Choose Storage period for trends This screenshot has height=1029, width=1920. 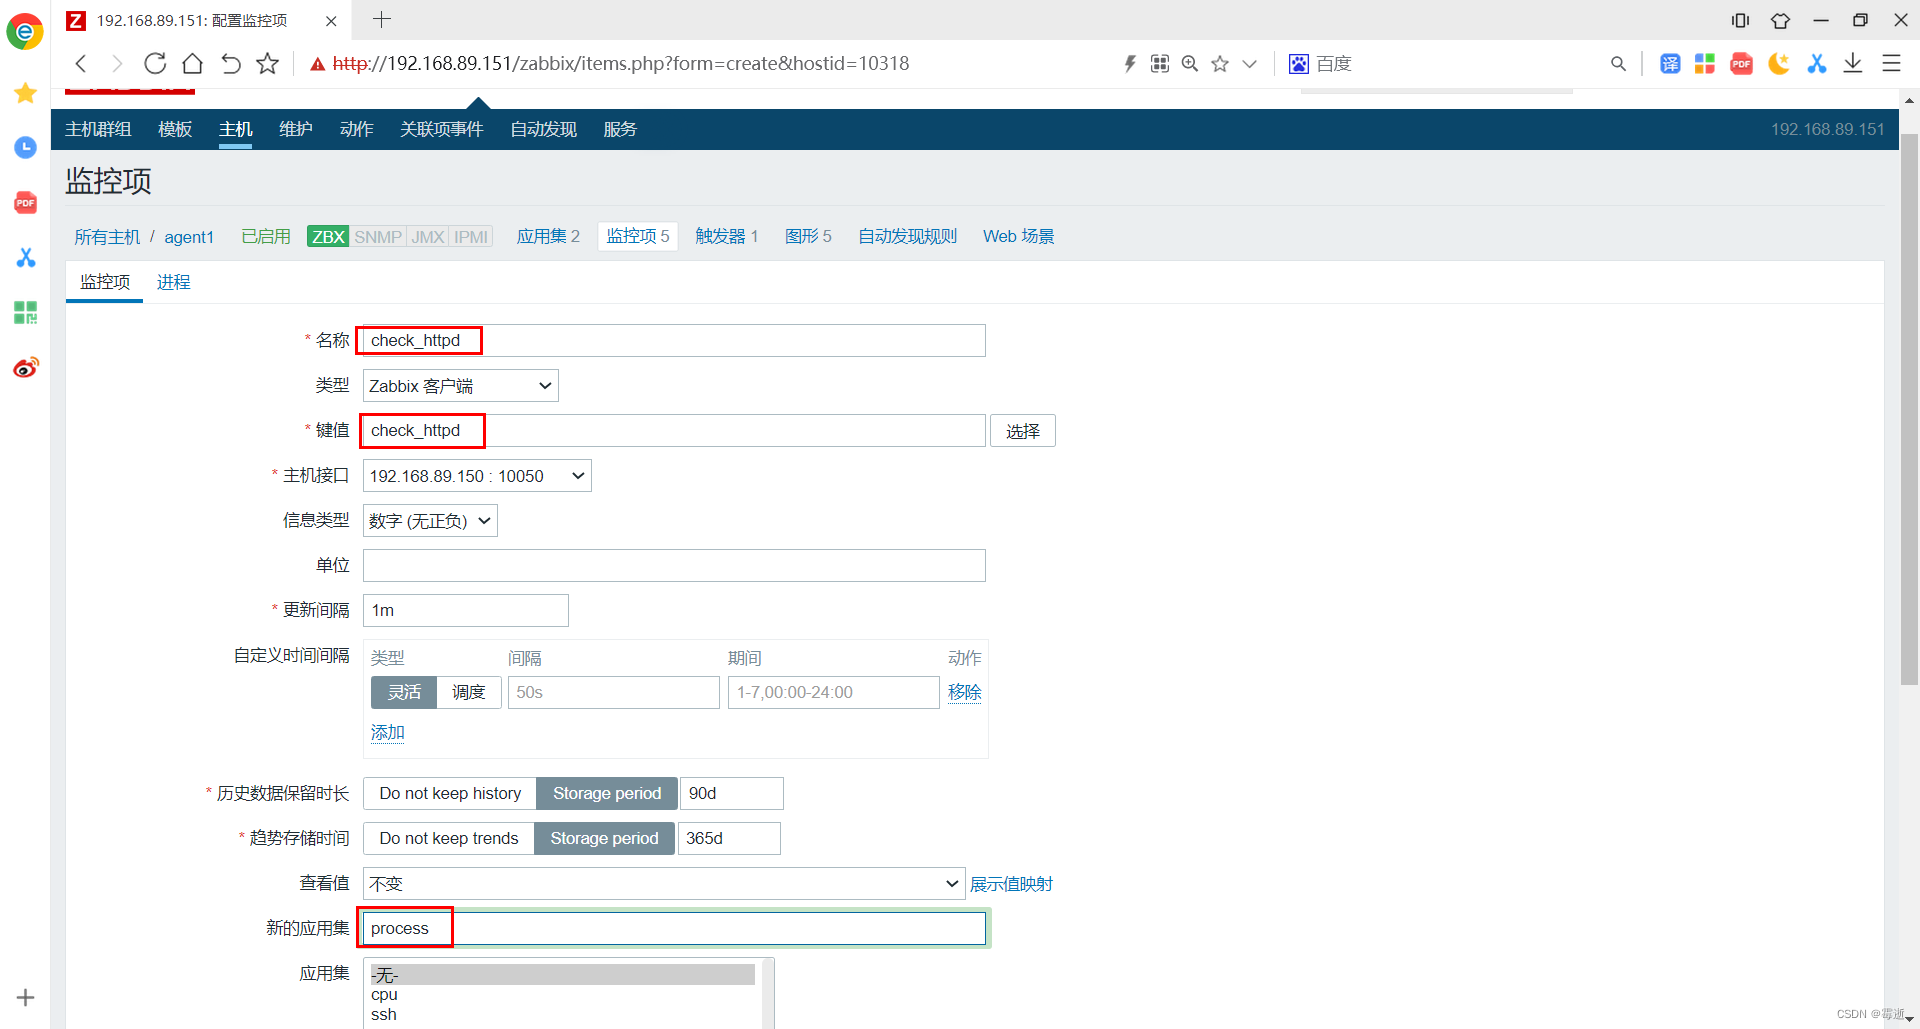pyautogui.click(x=604, y=838)
